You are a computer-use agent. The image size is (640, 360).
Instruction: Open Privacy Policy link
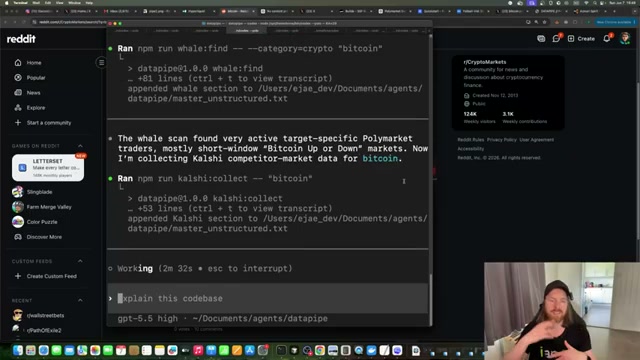[x=502, y=140]
